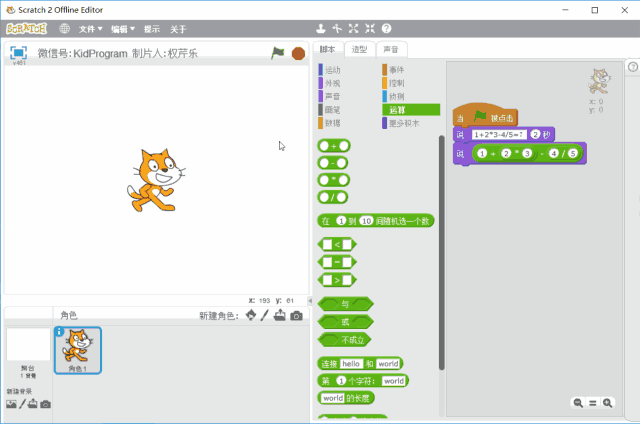
Task: Paint a new sprite with brush icon
Action: click(265, 316)
